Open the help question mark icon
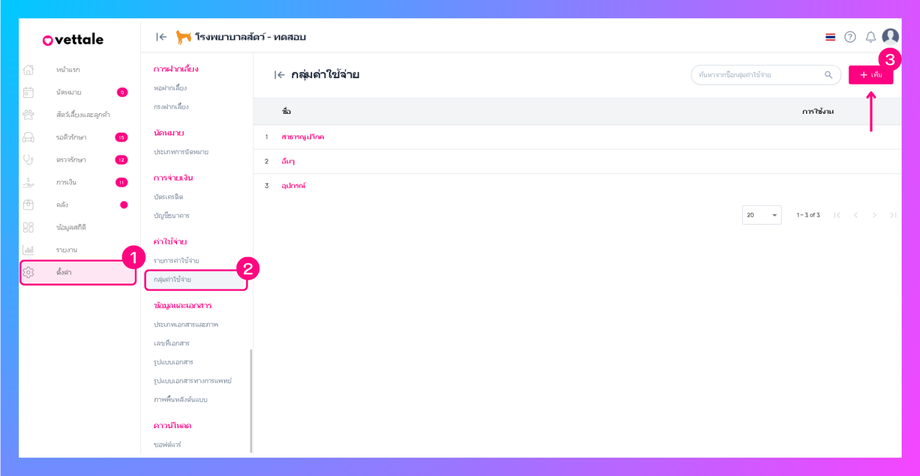 pyautogui.click(x=850, y=37)
